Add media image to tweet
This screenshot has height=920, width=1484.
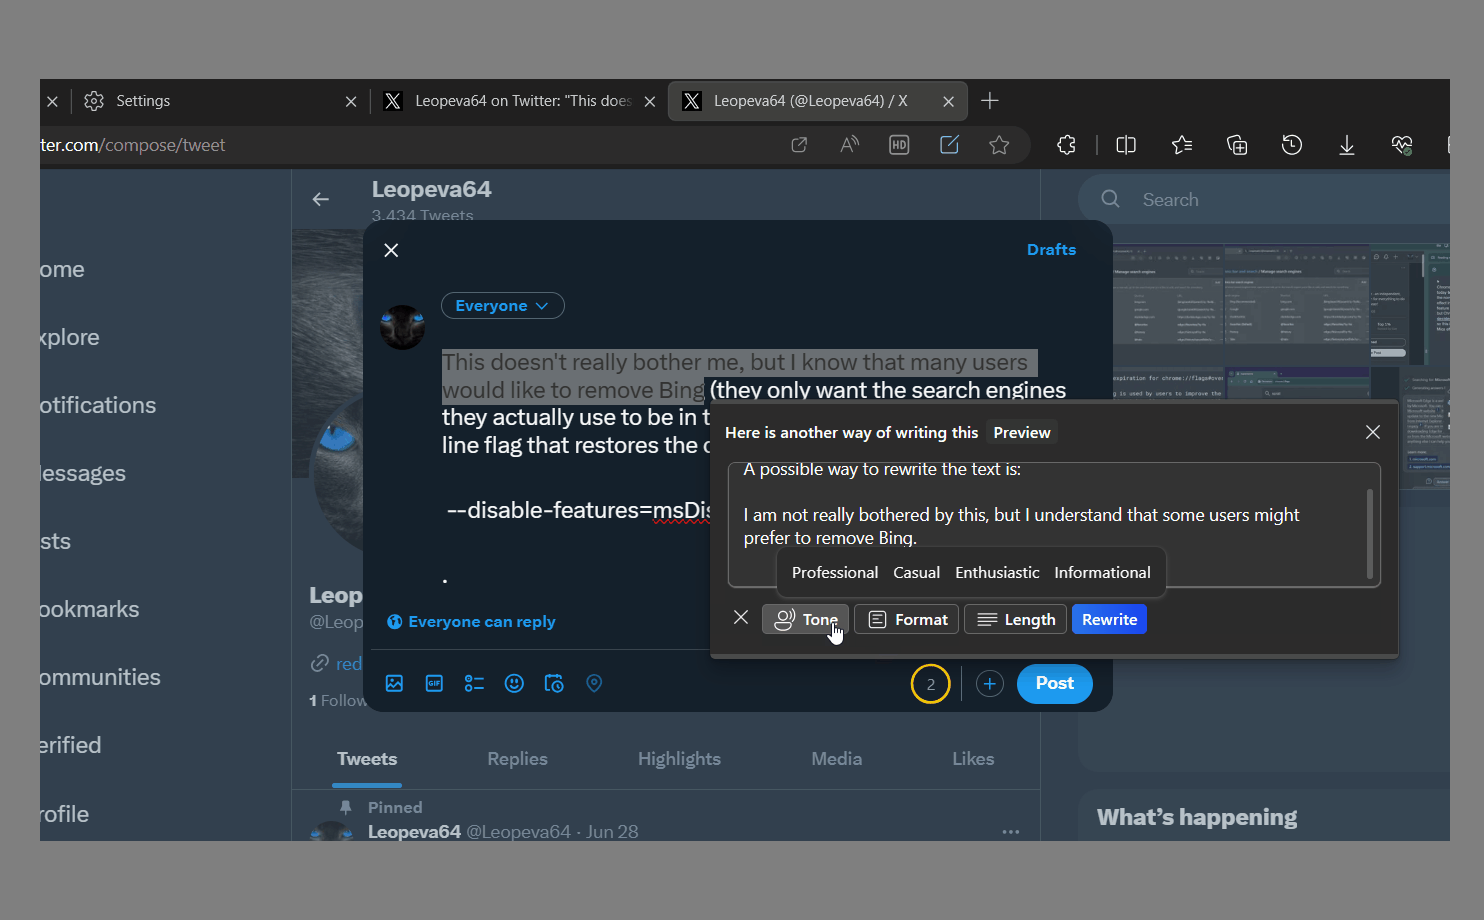[x=394, y=684]
